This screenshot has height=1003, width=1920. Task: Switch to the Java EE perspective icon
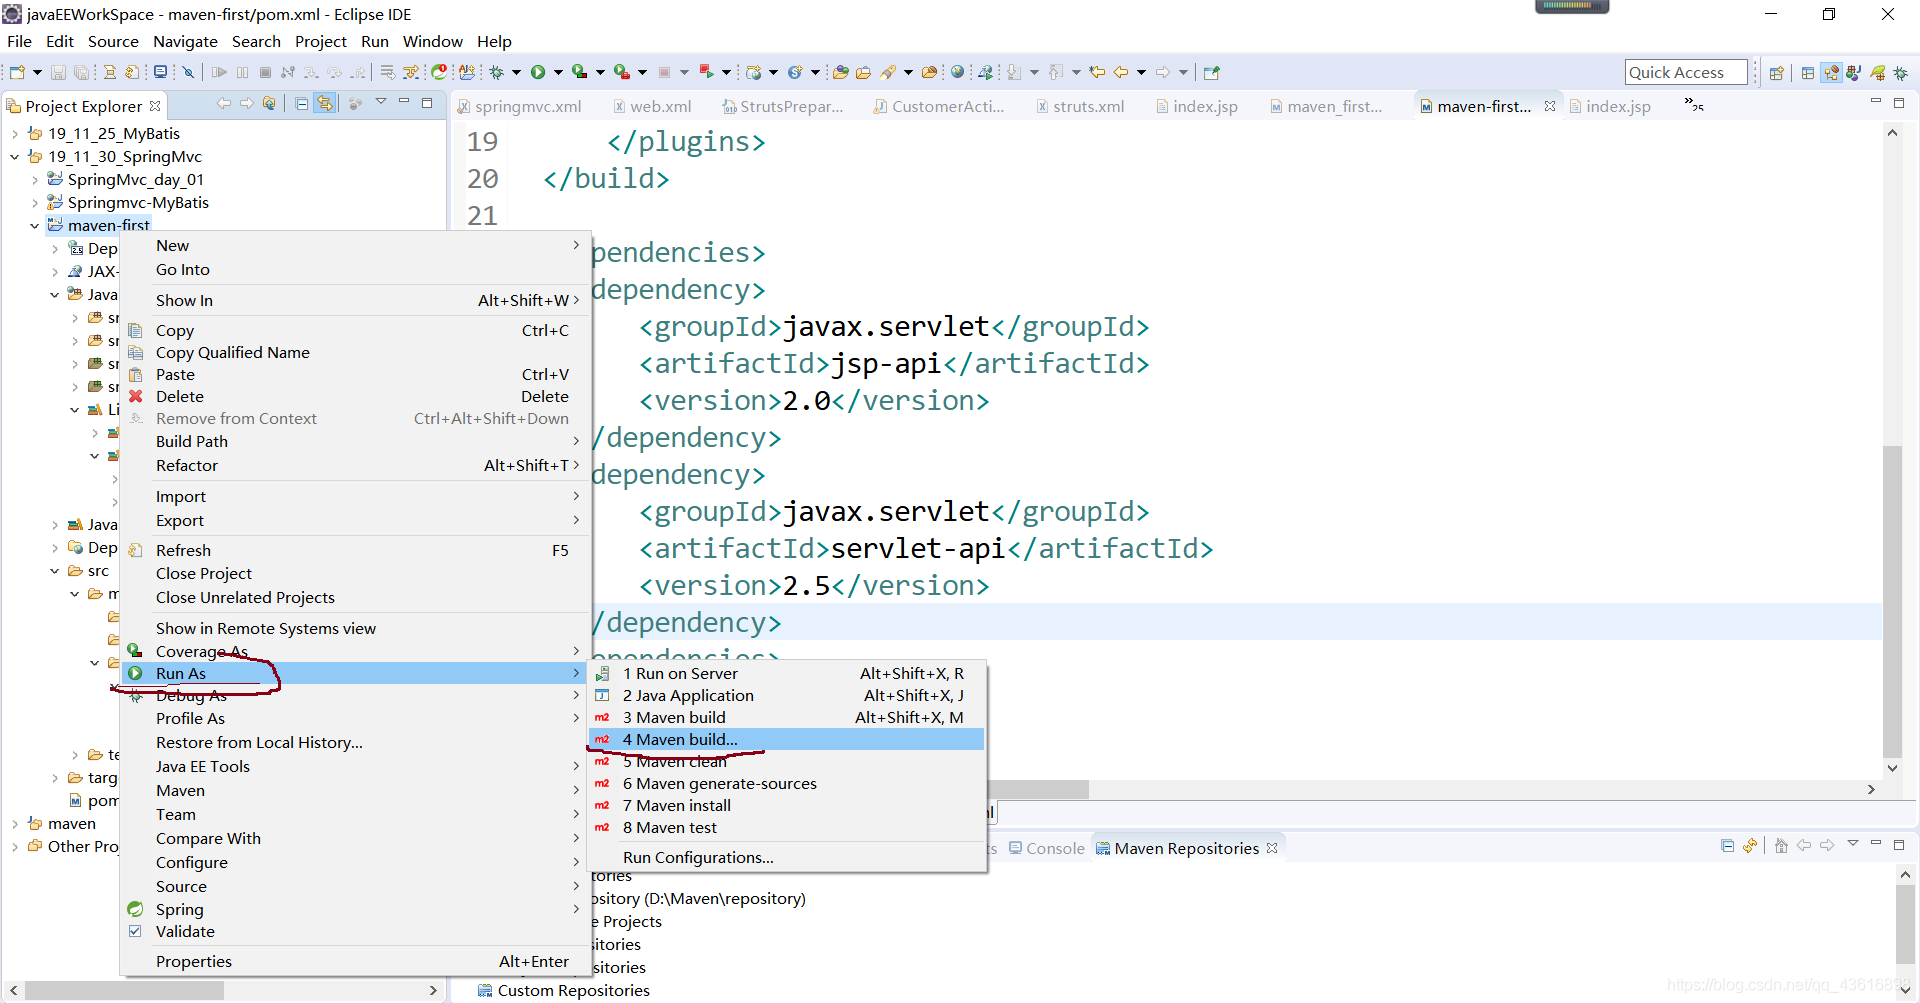pos(1831,73)
